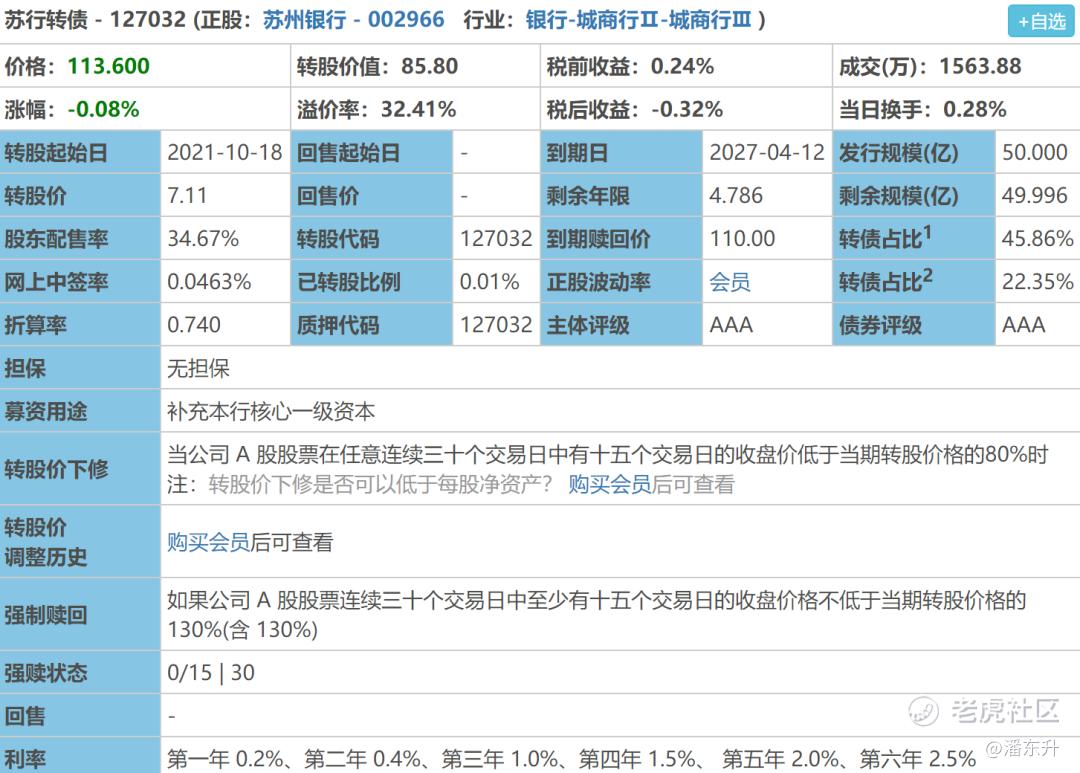This screenshot has height=773, width=1080.
Task: Select 溢价率 value 32.41%
Action: click(x=418, y=109)
